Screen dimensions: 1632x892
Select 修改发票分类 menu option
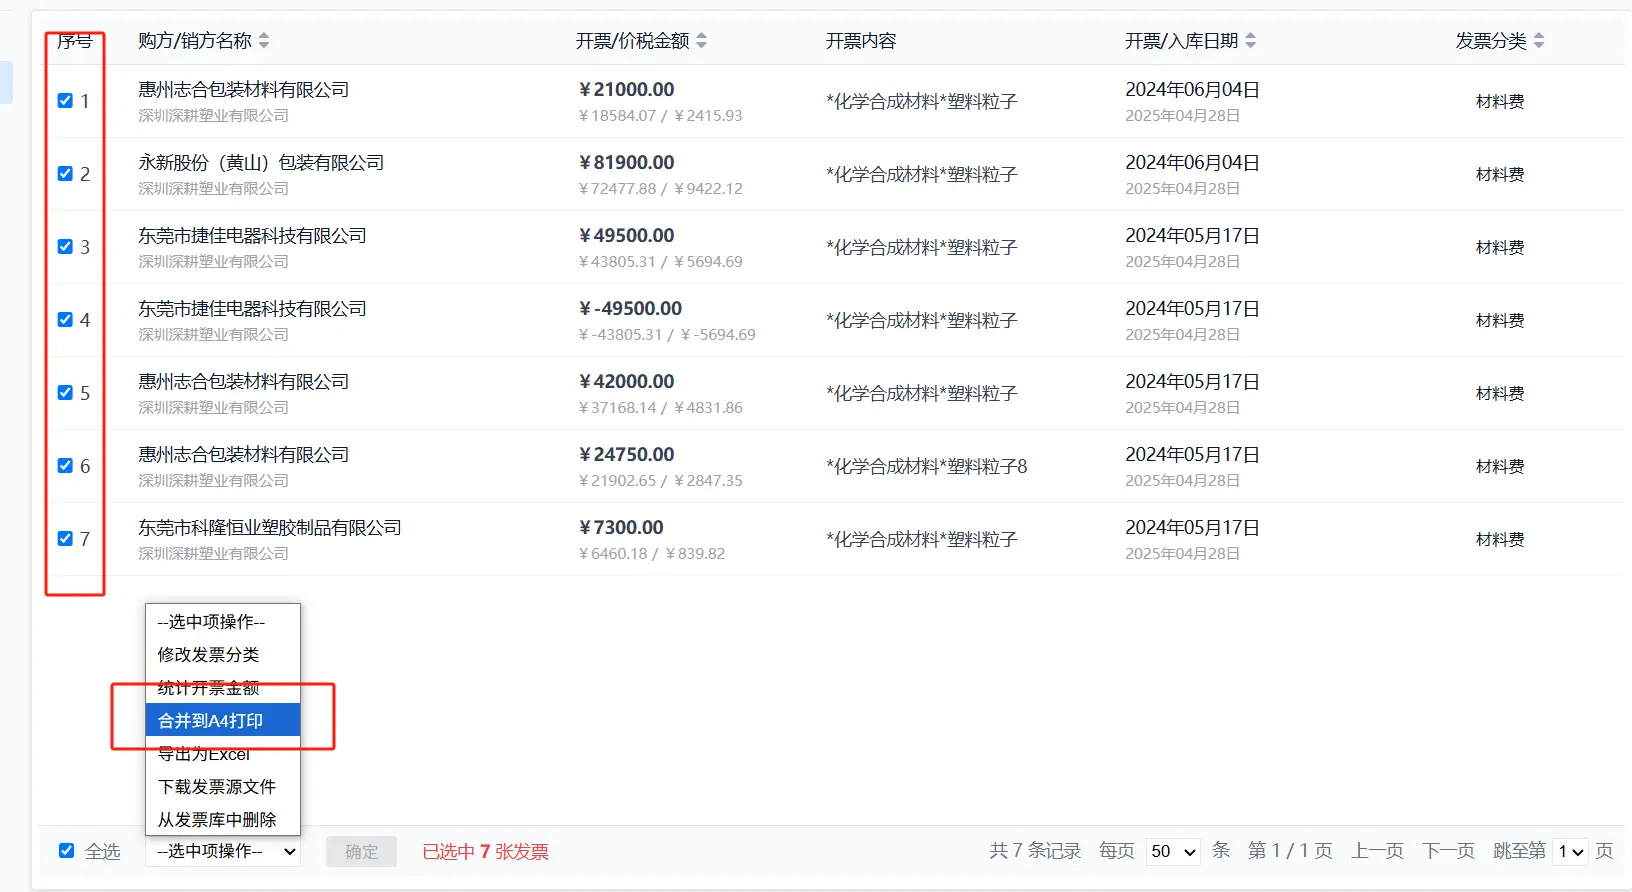point(208,654)
